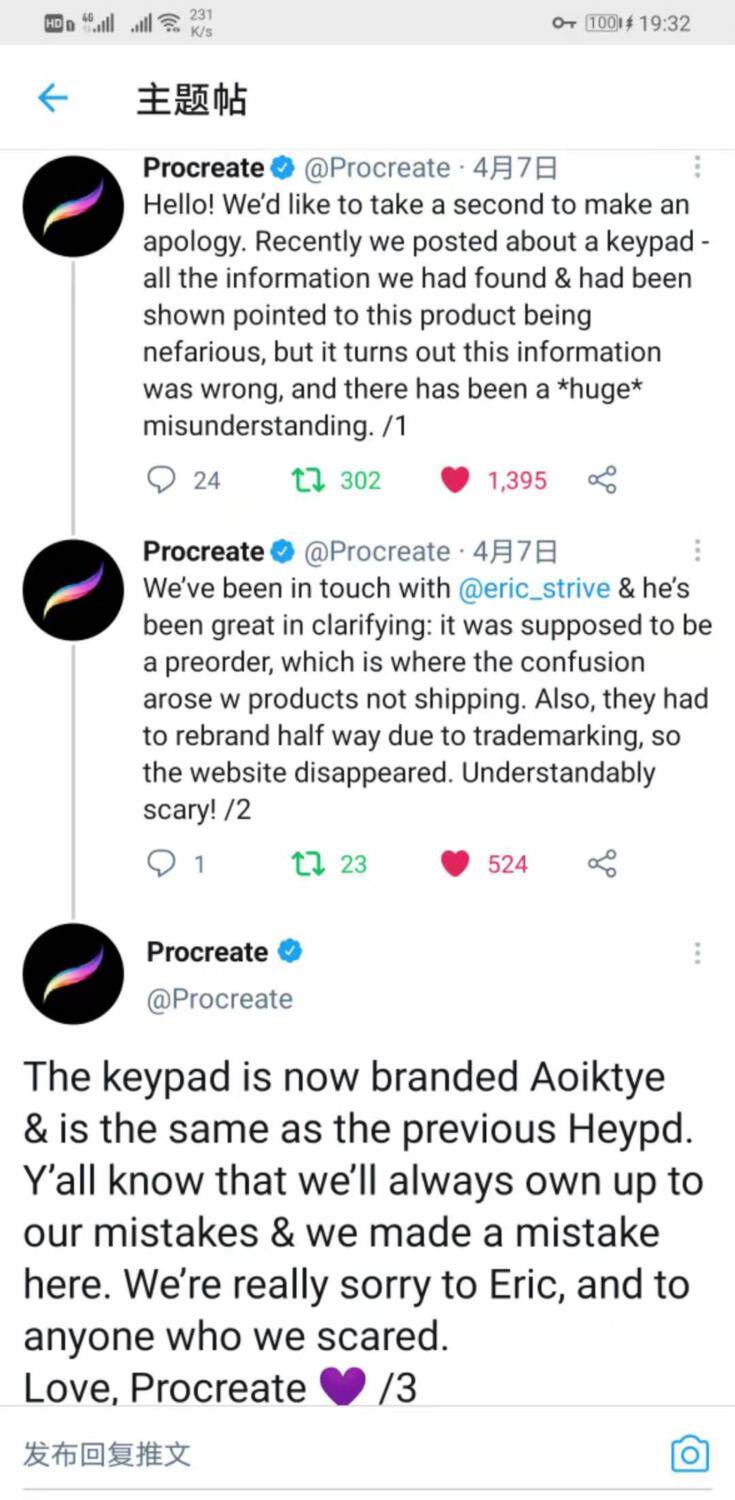Share the second Procreate tweet

(602, 864)
